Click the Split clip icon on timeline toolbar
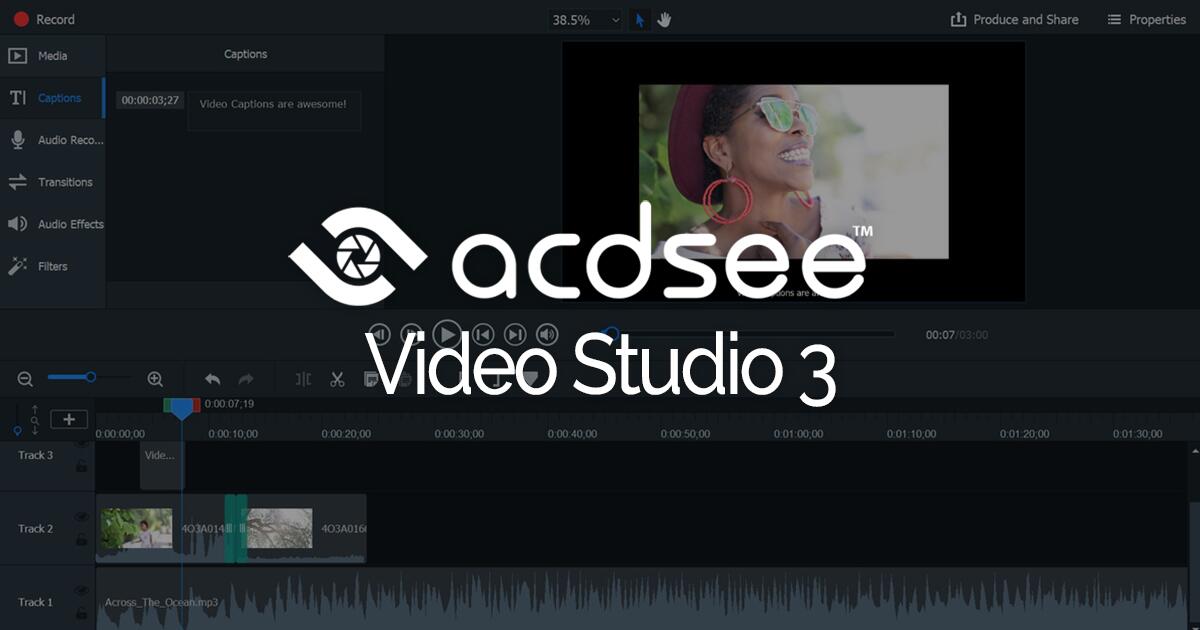The width and height of the screenshot is (1200, 630). pos(301,379)
